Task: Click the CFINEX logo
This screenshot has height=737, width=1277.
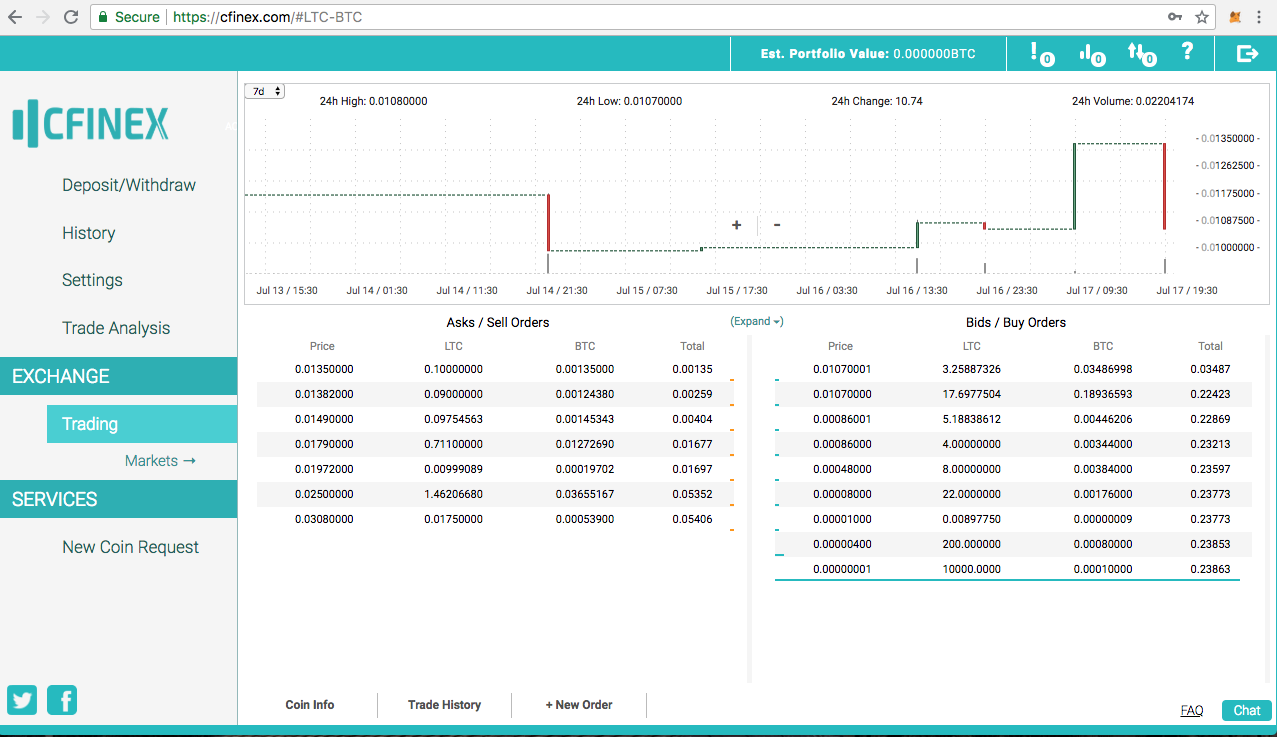Action: click(x=90, y=124)
